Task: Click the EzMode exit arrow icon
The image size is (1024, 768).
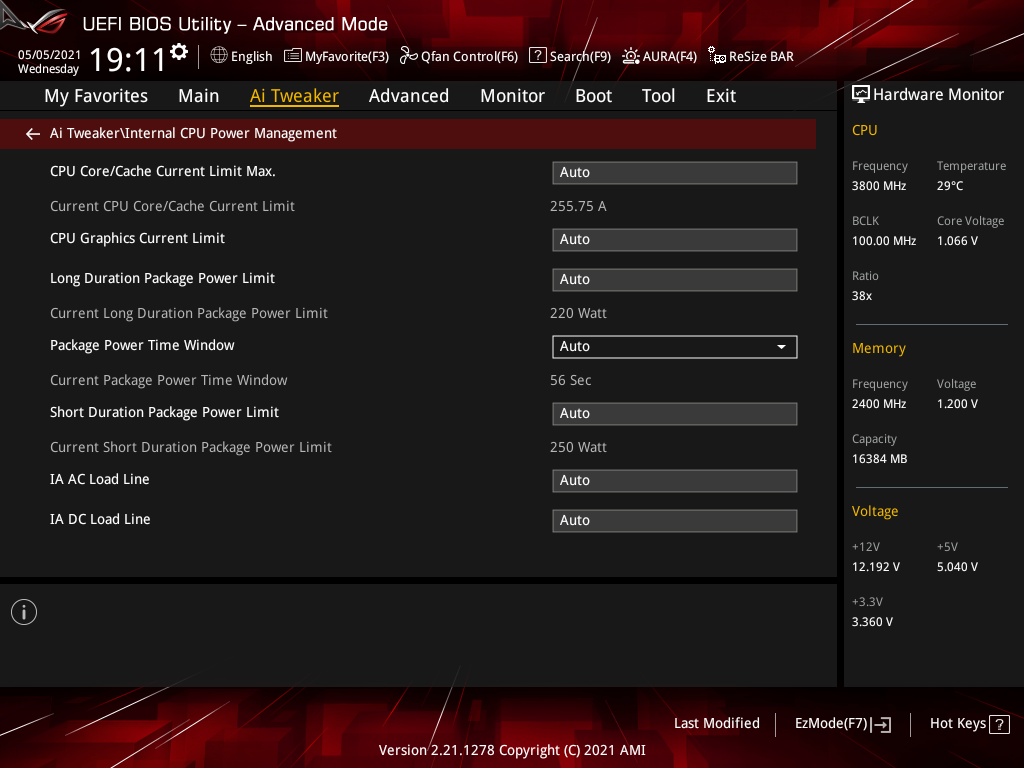Action: pyautogui.click(x=881, y=724)
